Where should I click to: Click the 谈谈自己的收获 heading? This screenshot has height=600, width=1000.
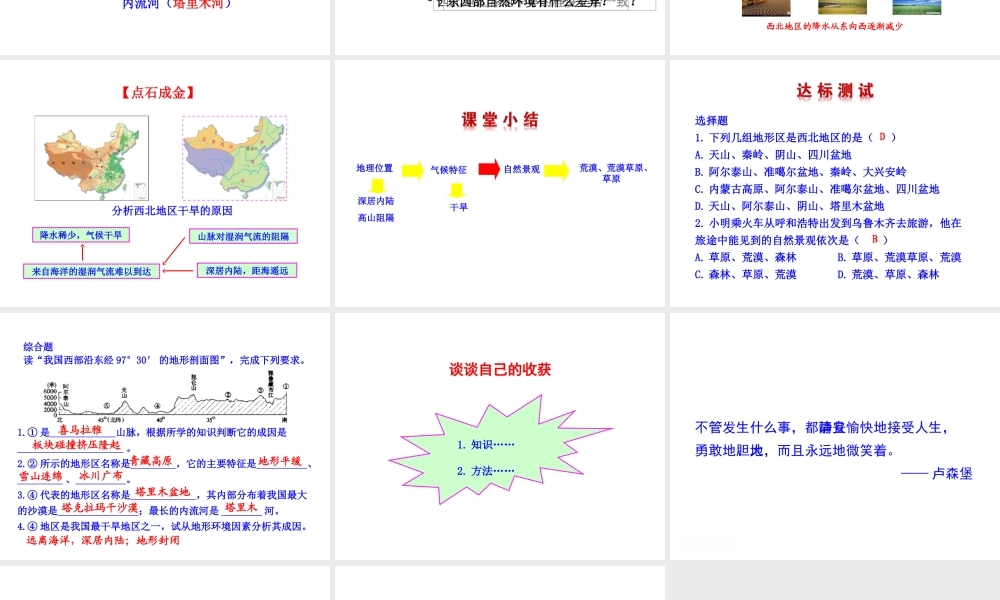click(500, 370)
